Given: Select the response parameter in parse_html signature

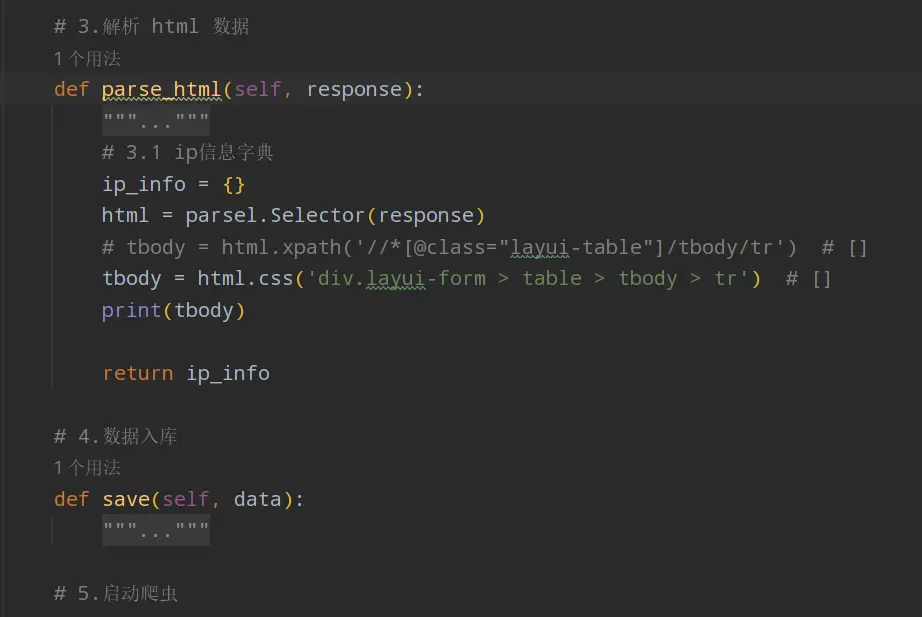Looking at the screenshot, I should click(354, 90).
